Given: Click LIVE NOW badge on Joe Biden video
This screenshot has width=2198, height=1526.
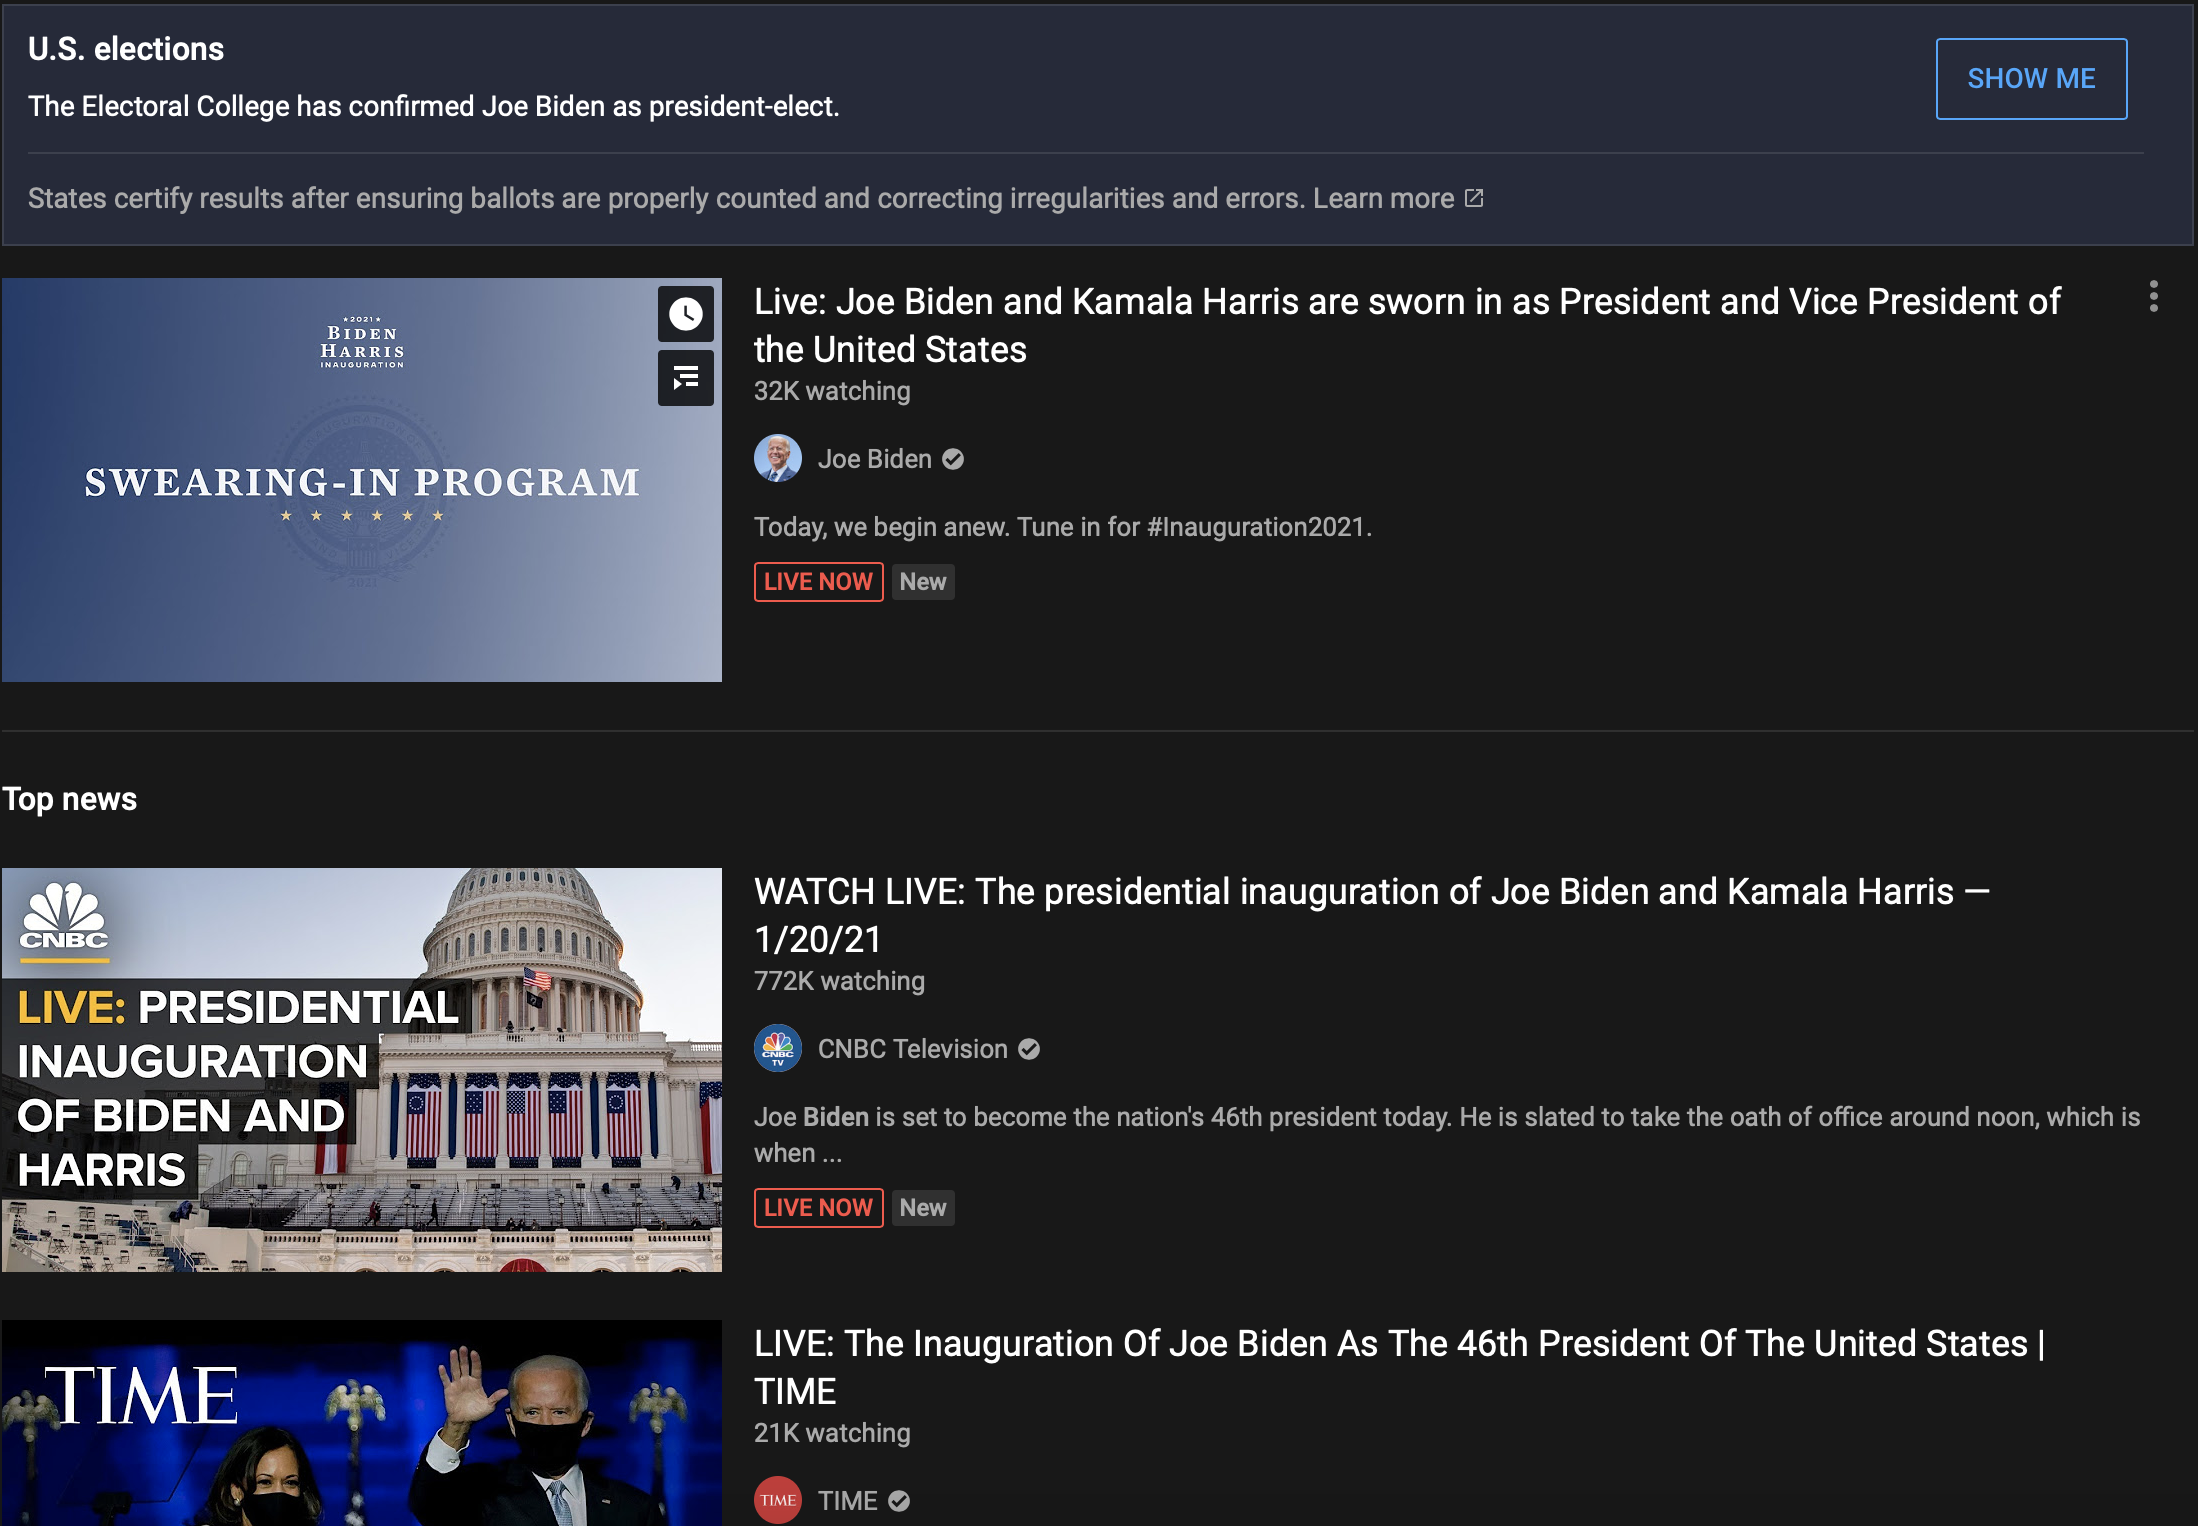Looking at the screenshot, I should click(819, 582).
